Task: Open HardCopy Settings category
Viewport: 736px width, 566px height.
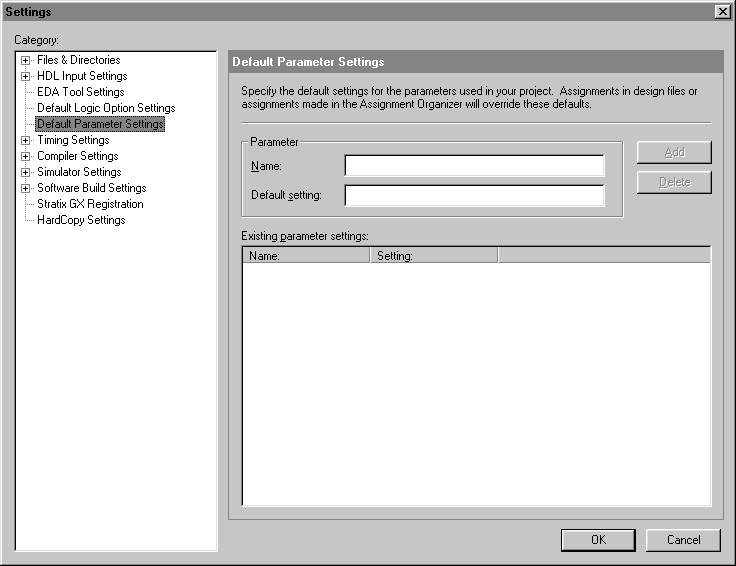Action: [x=81, y=220]
